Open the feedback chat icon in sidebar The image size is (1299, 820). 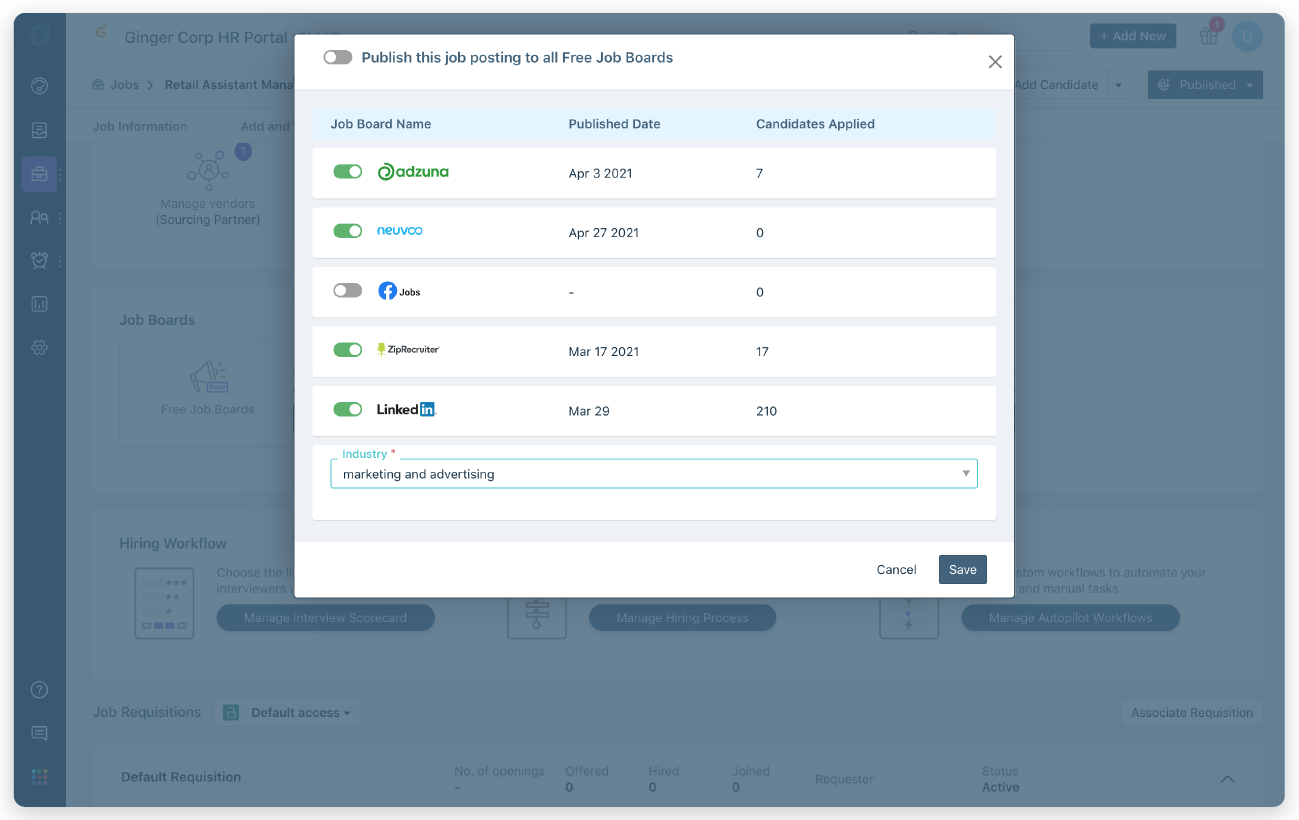(x=39, y=733)
